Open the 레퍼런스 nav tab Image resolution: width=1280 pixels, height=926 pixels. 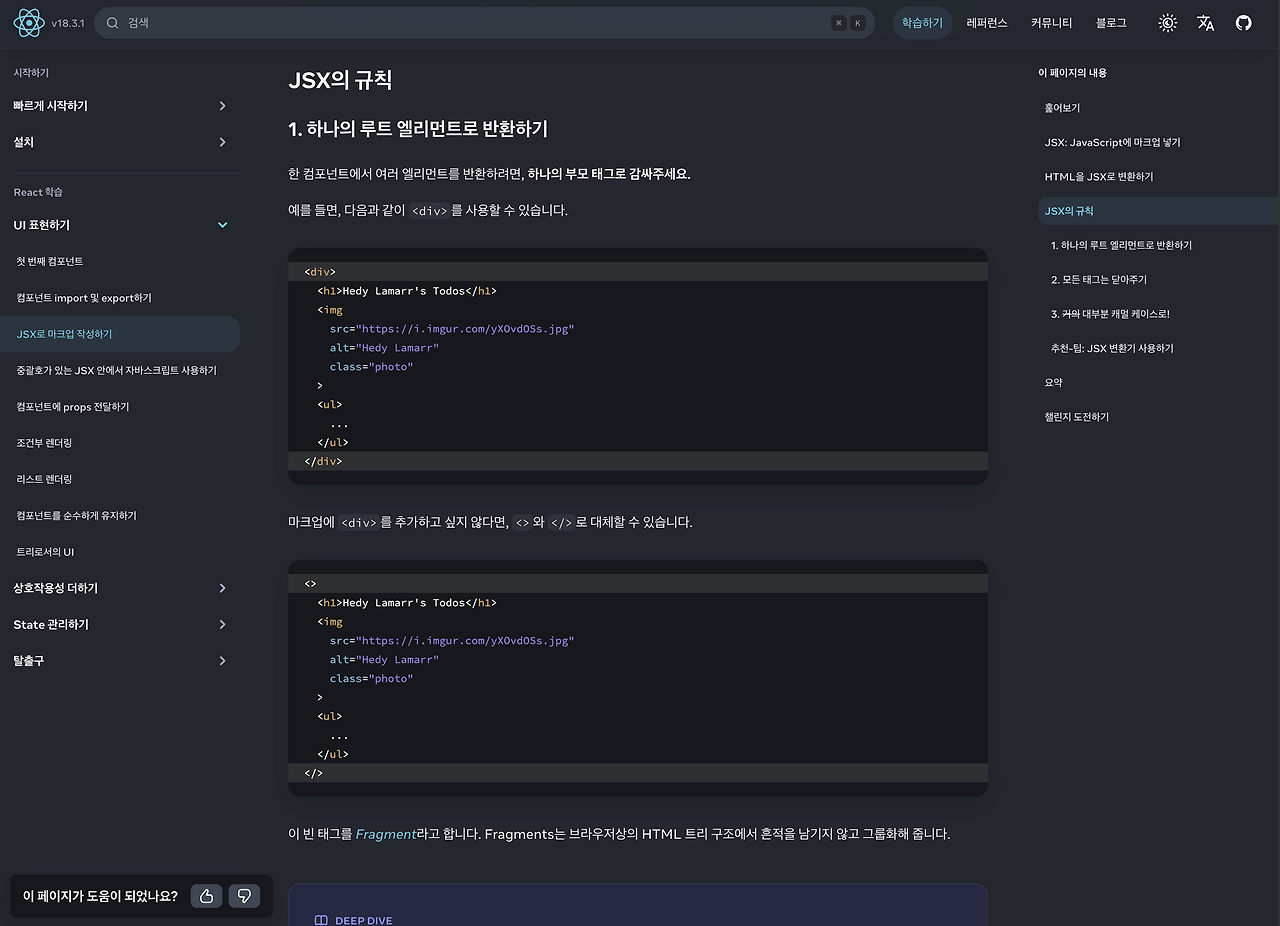coord(987,23)
